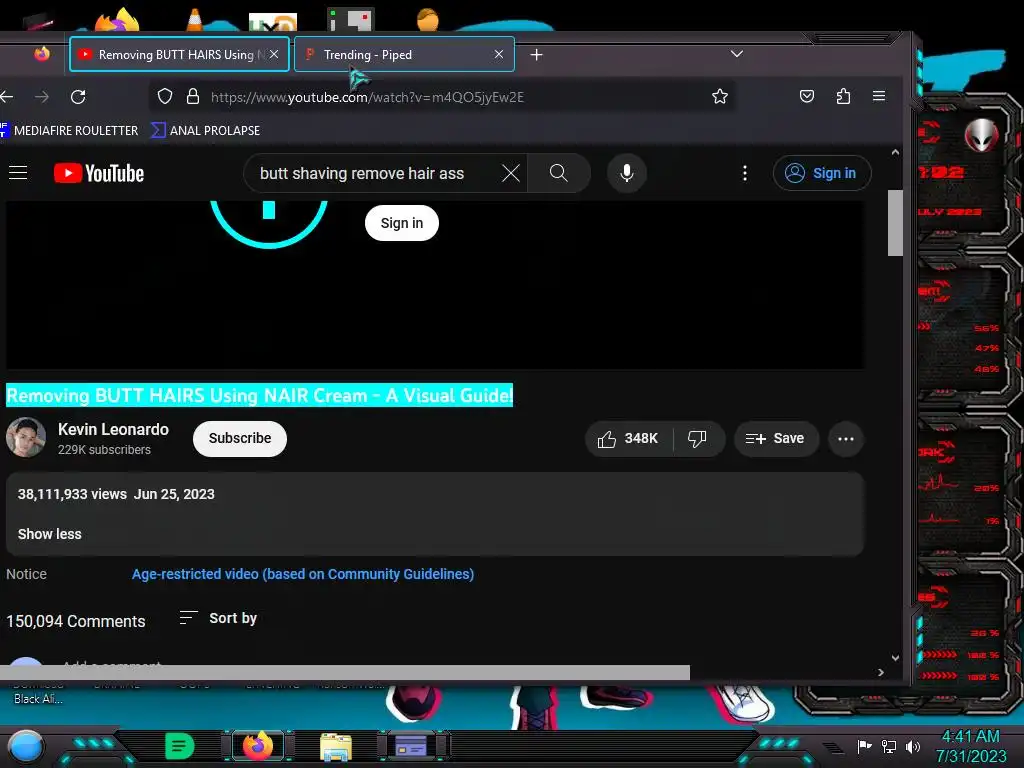The image size is (1024, 768).
Task: Reload the current page
Action: click(78, 97)
